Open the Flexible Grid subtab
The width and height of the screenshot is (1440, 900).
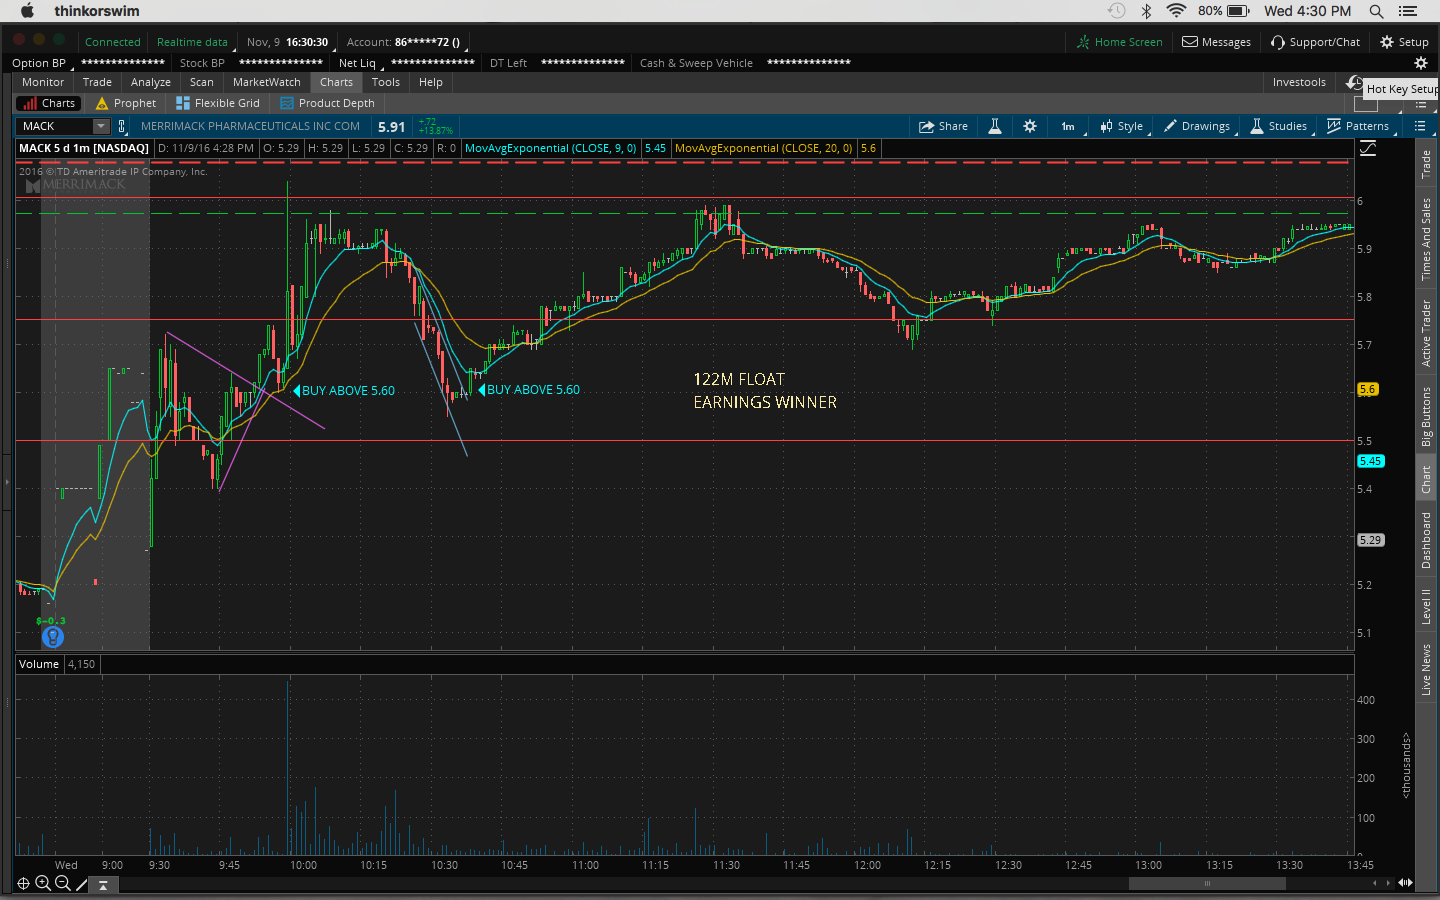tap(218, 103)
